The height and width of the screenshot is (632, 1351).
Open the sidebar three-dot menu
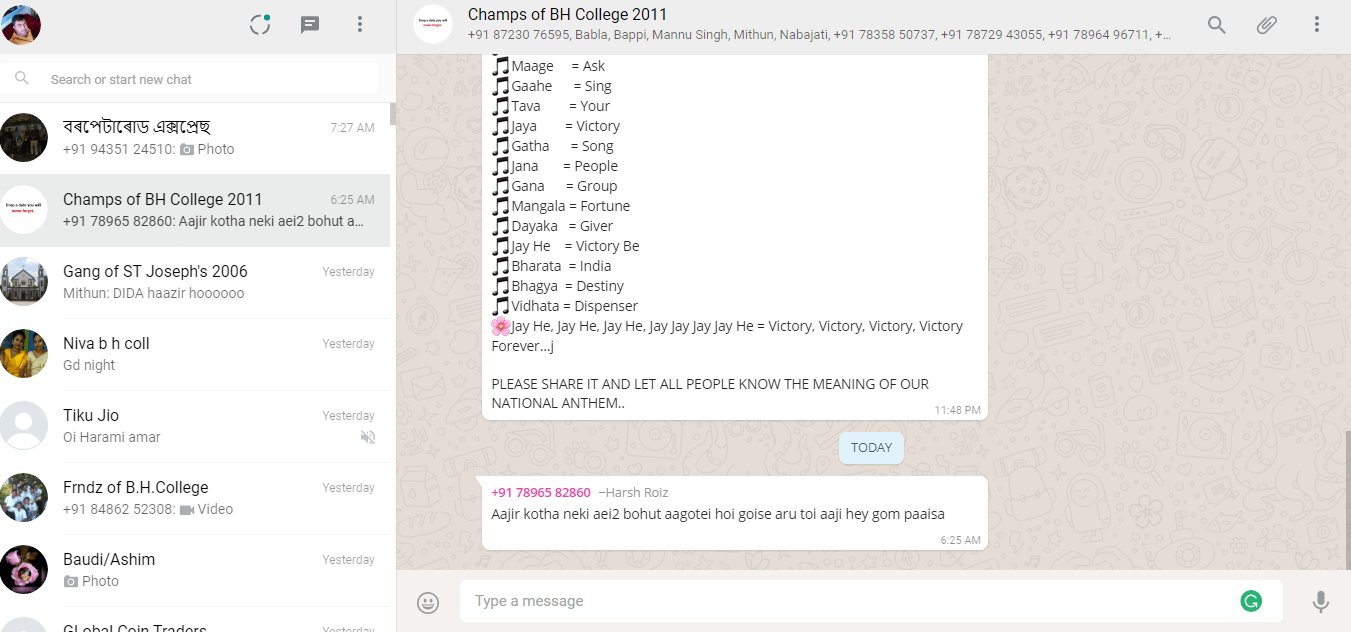pyautogui.click(x=360, y=24)
